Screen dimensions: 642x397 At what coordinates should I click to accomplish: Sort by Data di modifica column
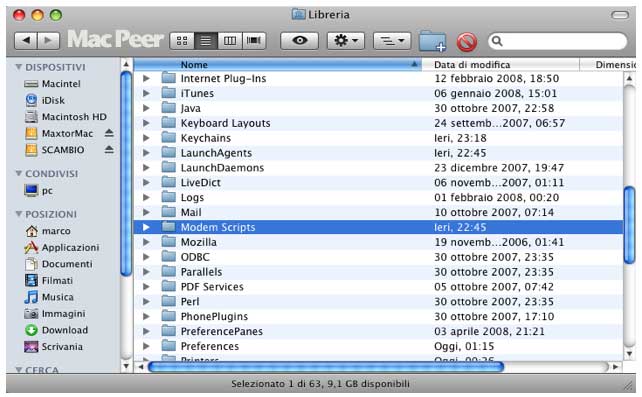500,65
